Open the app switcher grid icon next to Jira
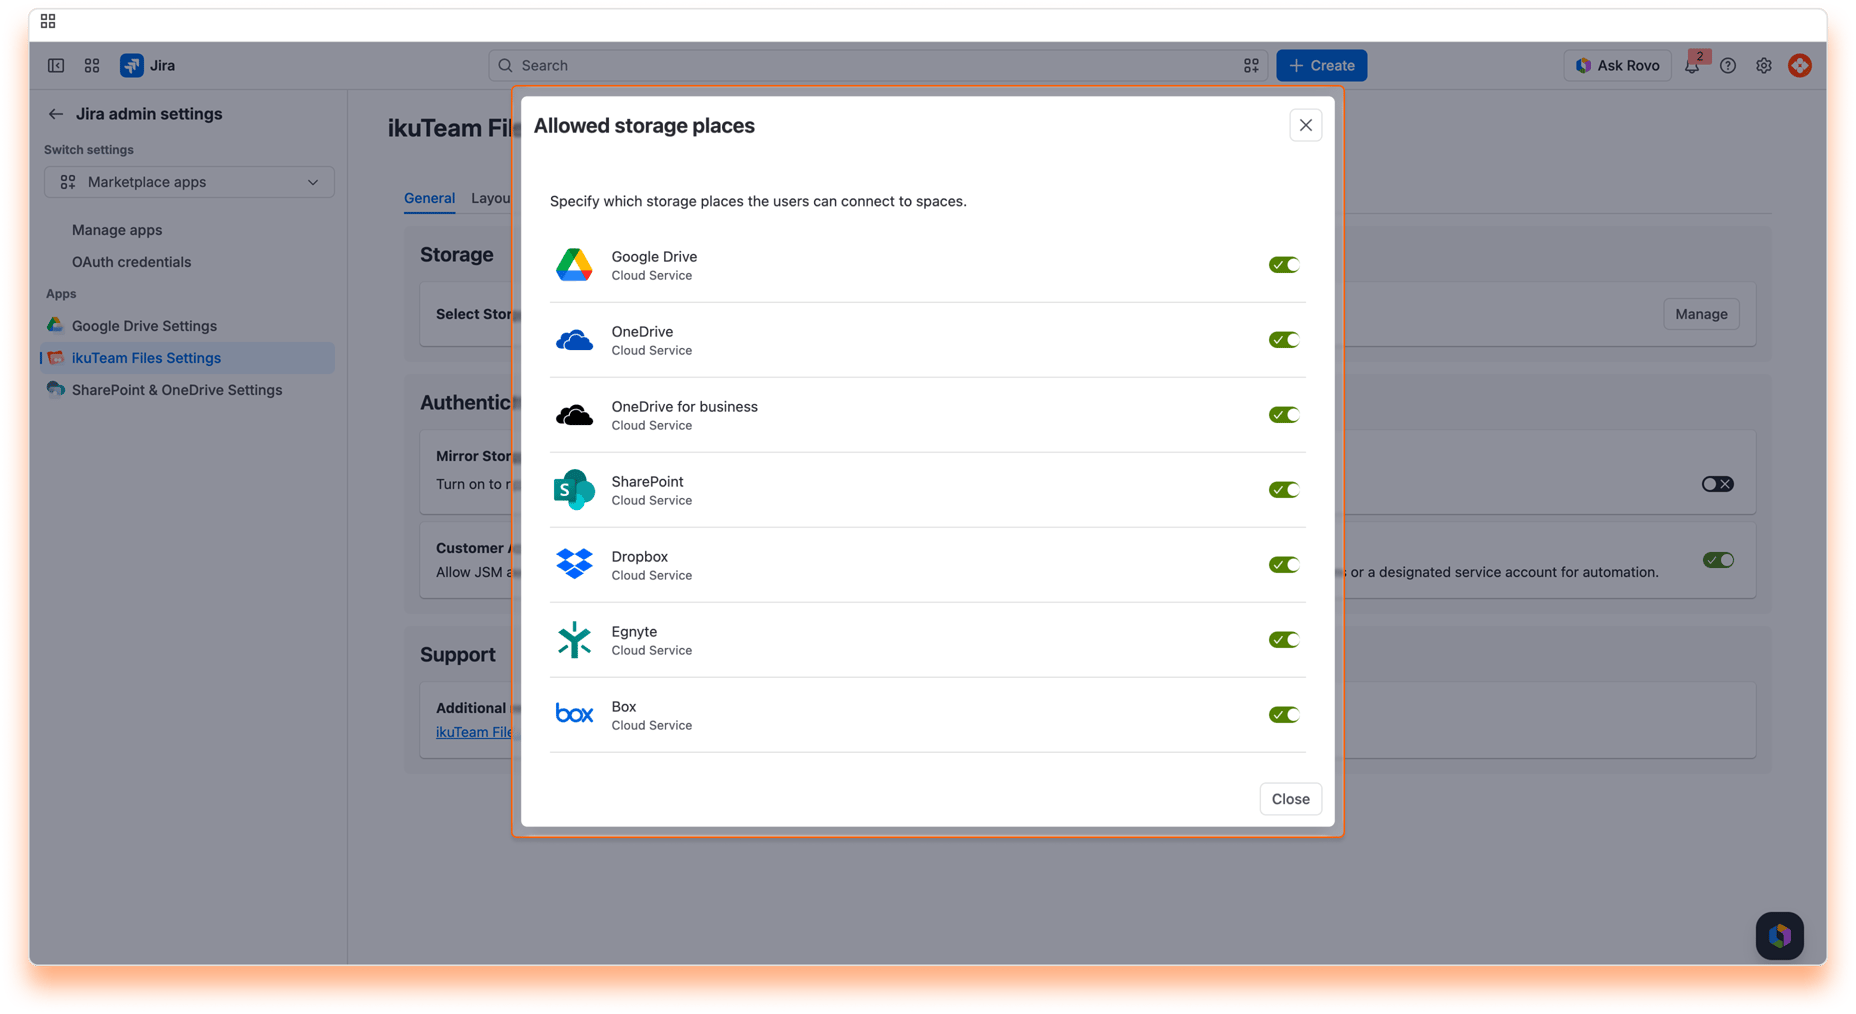The height and width of the screenshot is (1014, 1856). pyautogui.click(x=92, y=66)
